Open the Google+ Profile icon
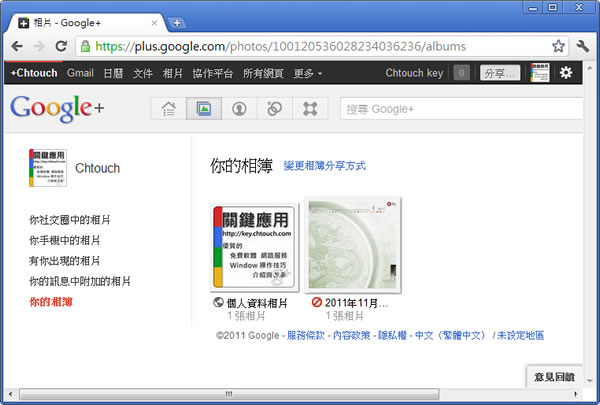Image resolution: width=600 pixels, height=405 pixels. pyautogui.click(x=239, y=108)
